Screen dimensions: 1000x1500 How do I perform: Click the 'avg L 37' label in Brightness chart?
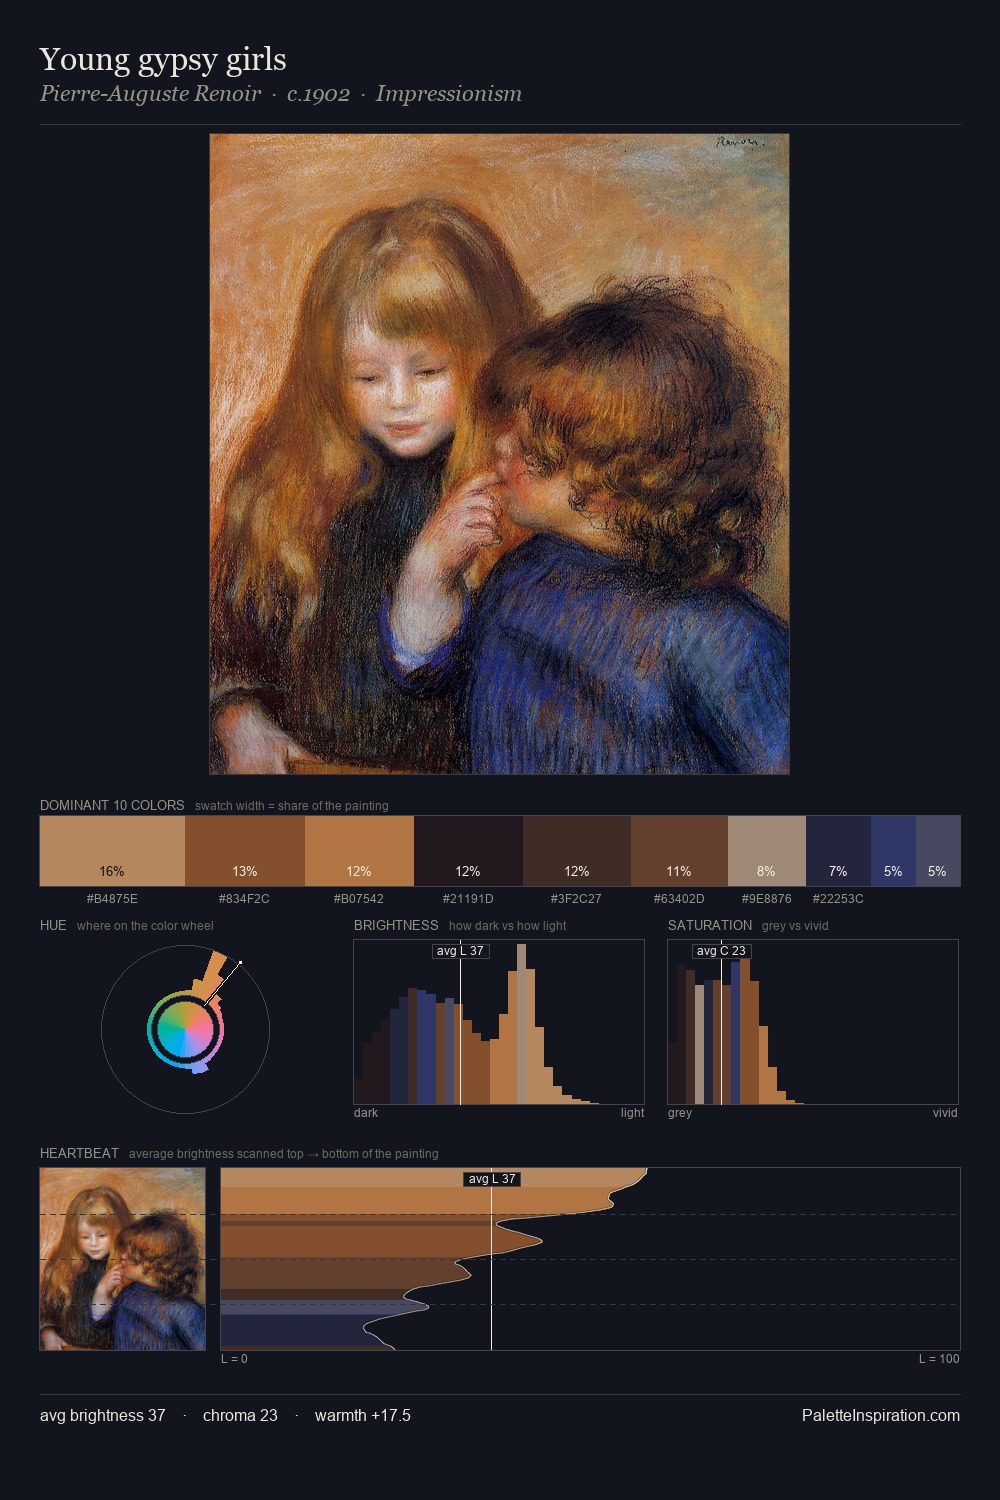click(x=460, y=951)
